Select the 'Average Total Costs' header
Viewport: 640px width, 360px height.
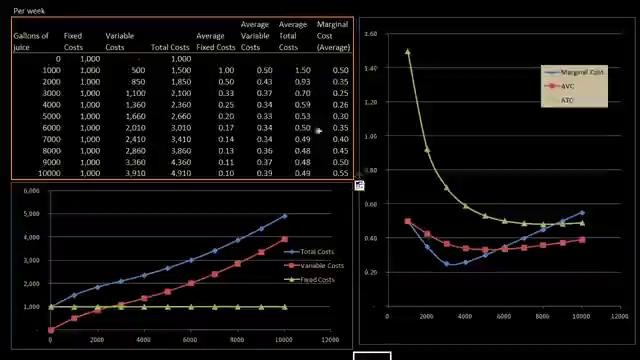click(x=293, y=36)
